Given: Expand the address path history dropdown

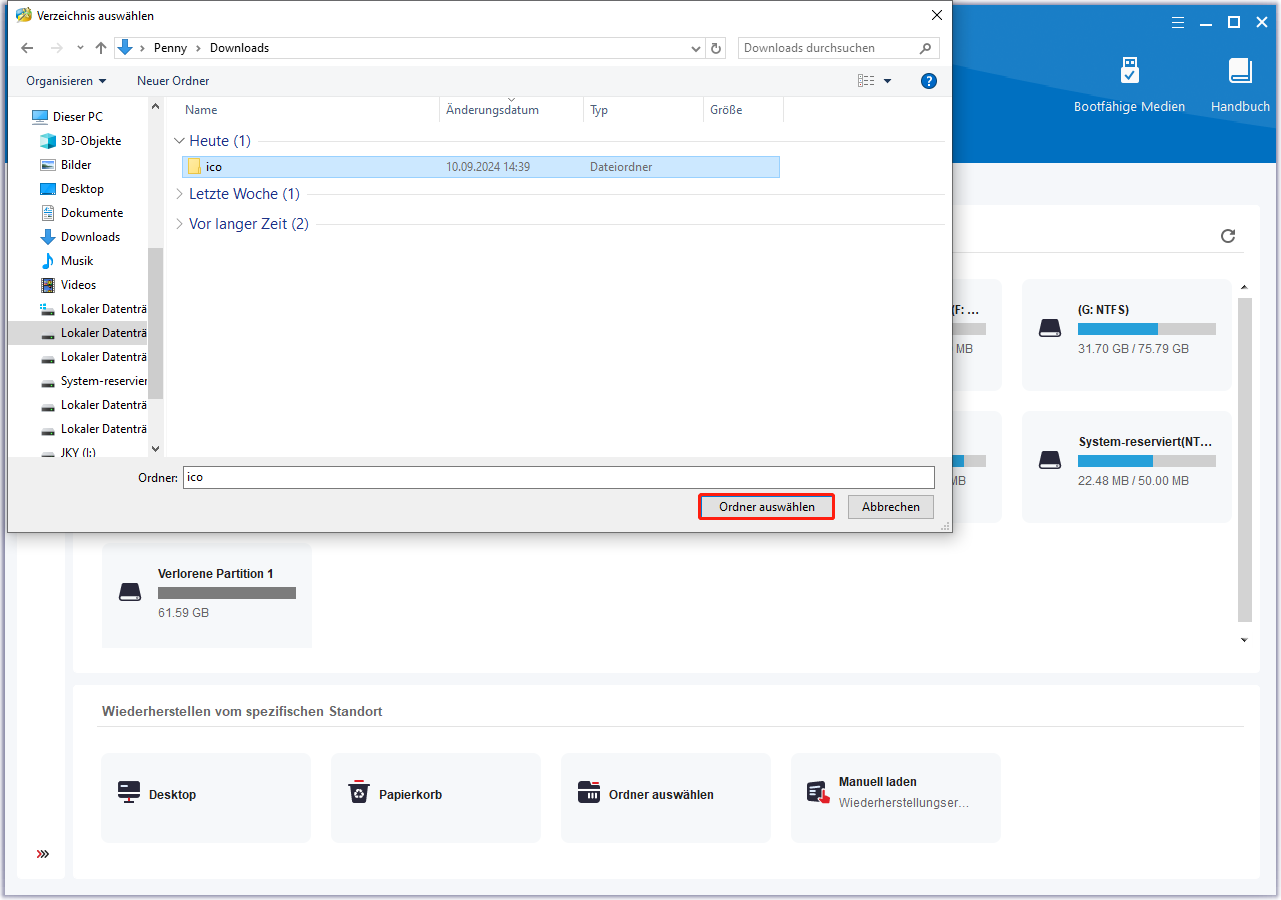Looking at the screenshot, I should [696, 48].
